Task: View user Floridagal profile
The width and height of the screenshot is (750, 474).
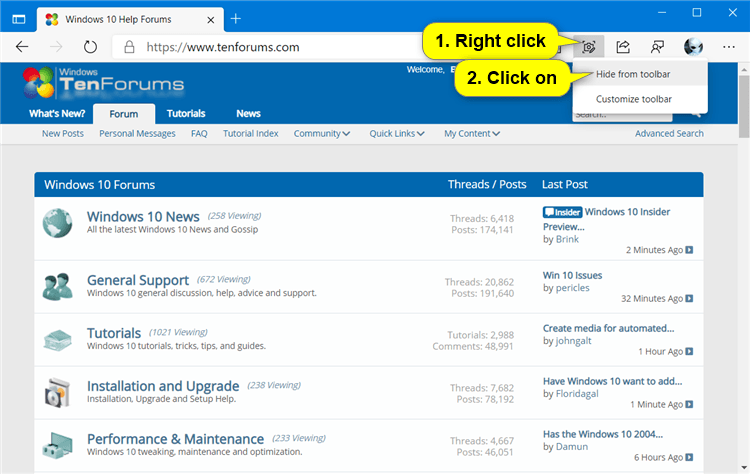Action: (x=577, y=394)
